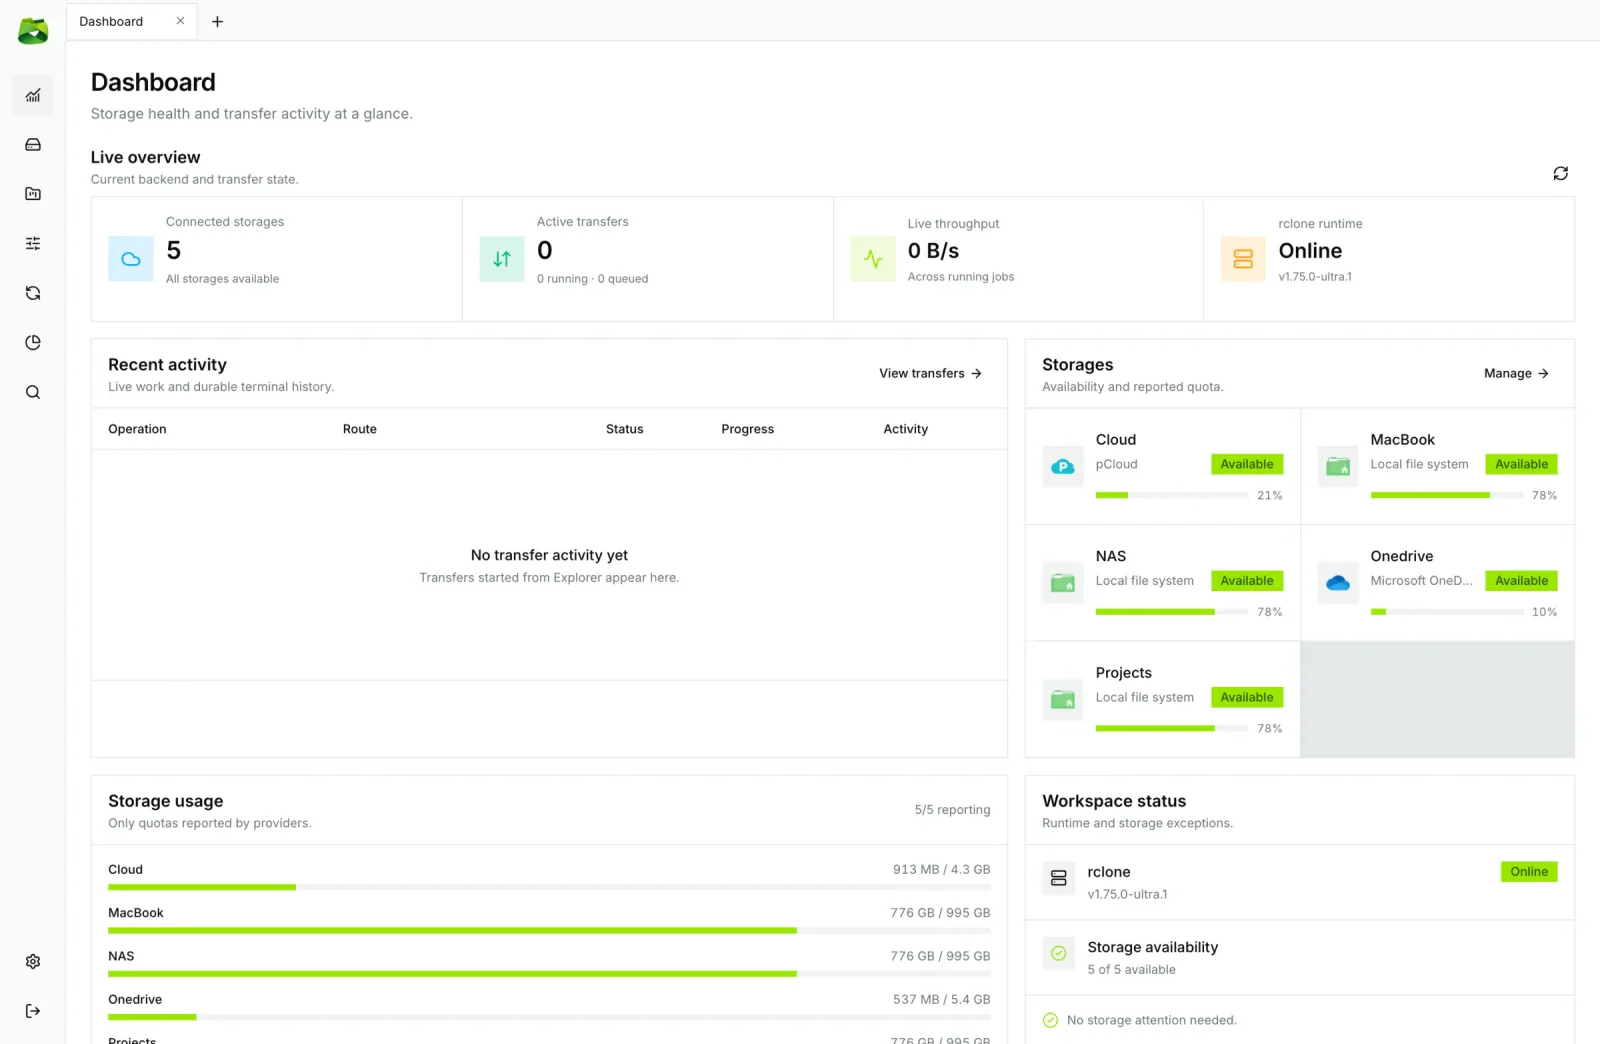Select the Onedrive storage card
The image size is (1600, 1044).
click(1437, 583)
